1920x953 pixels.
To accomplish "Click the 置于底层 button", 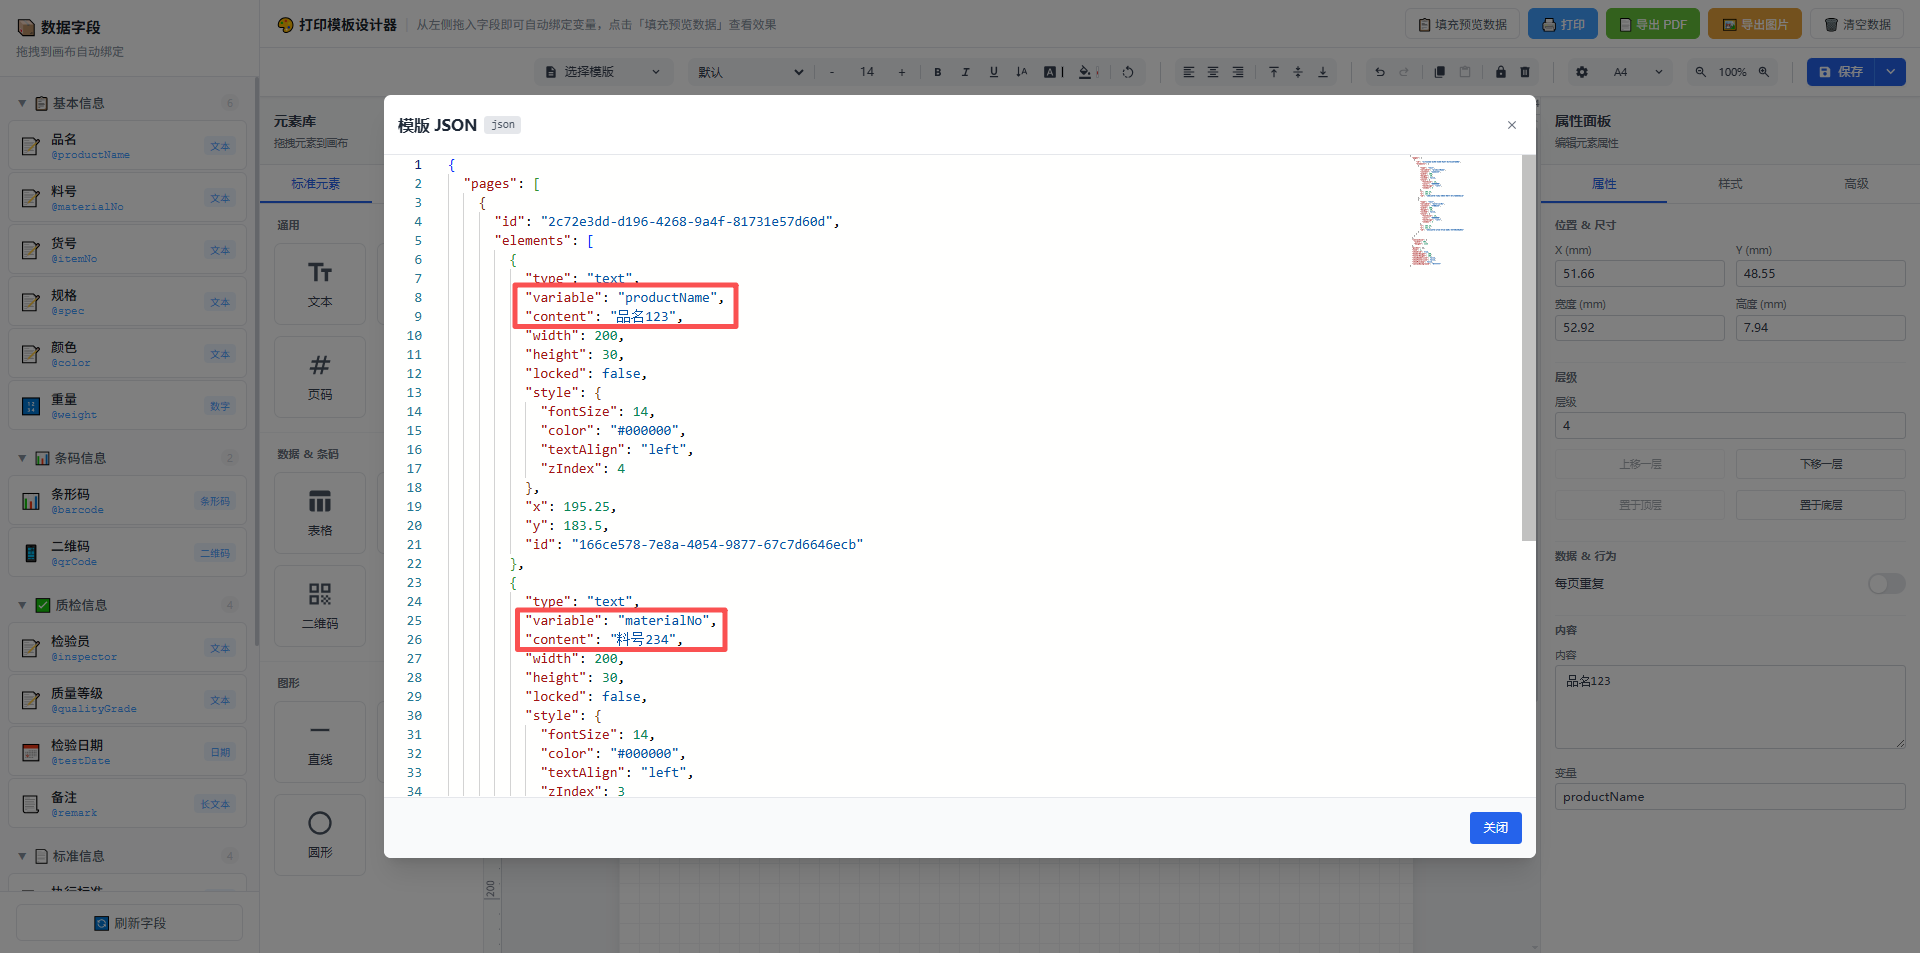I will 1821,505.
